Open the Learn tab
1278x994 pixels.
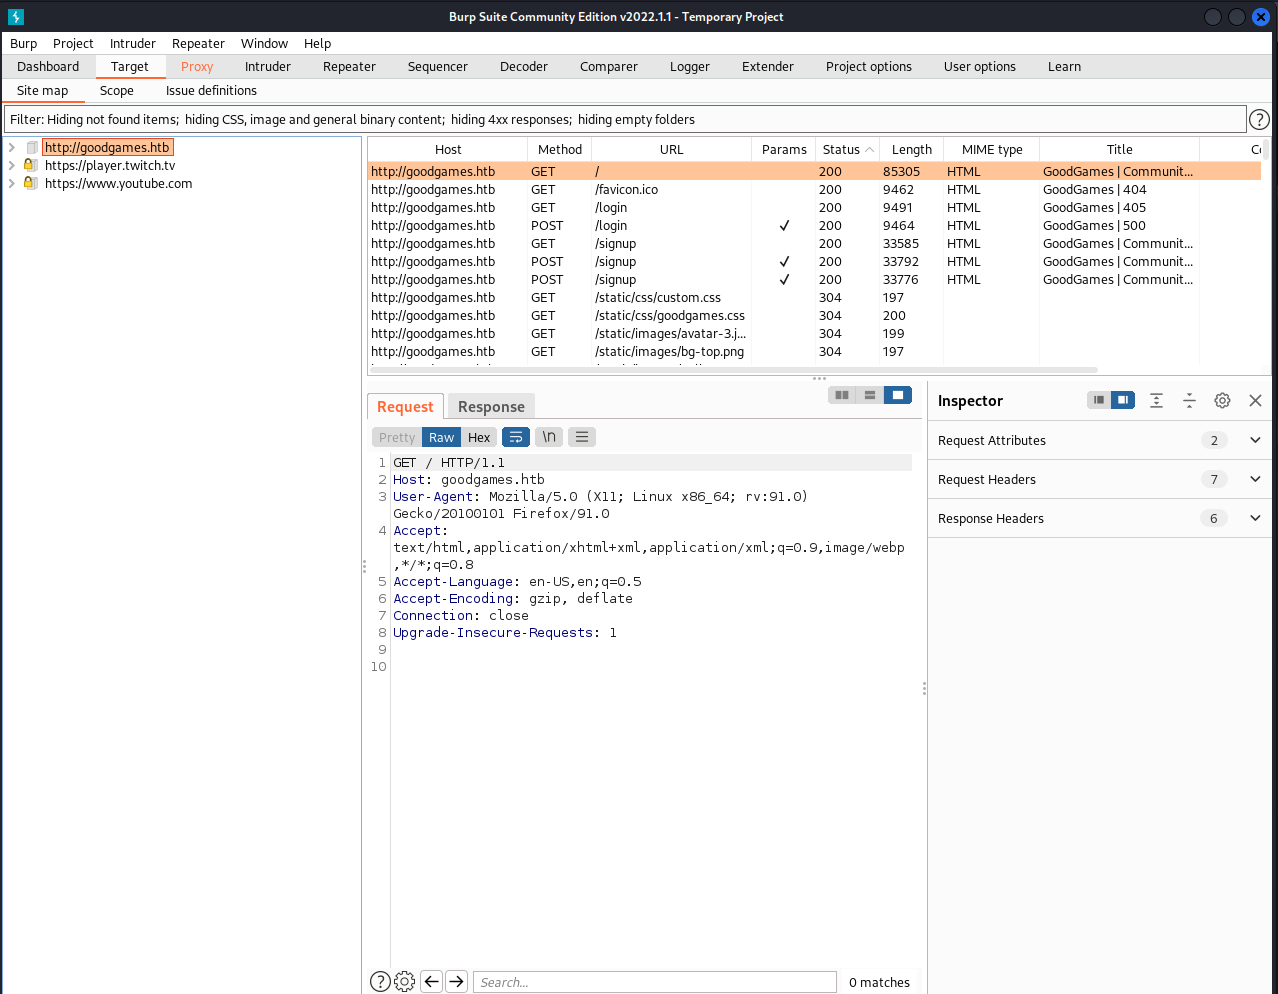pyautogui.click(x=1064, y=66)
